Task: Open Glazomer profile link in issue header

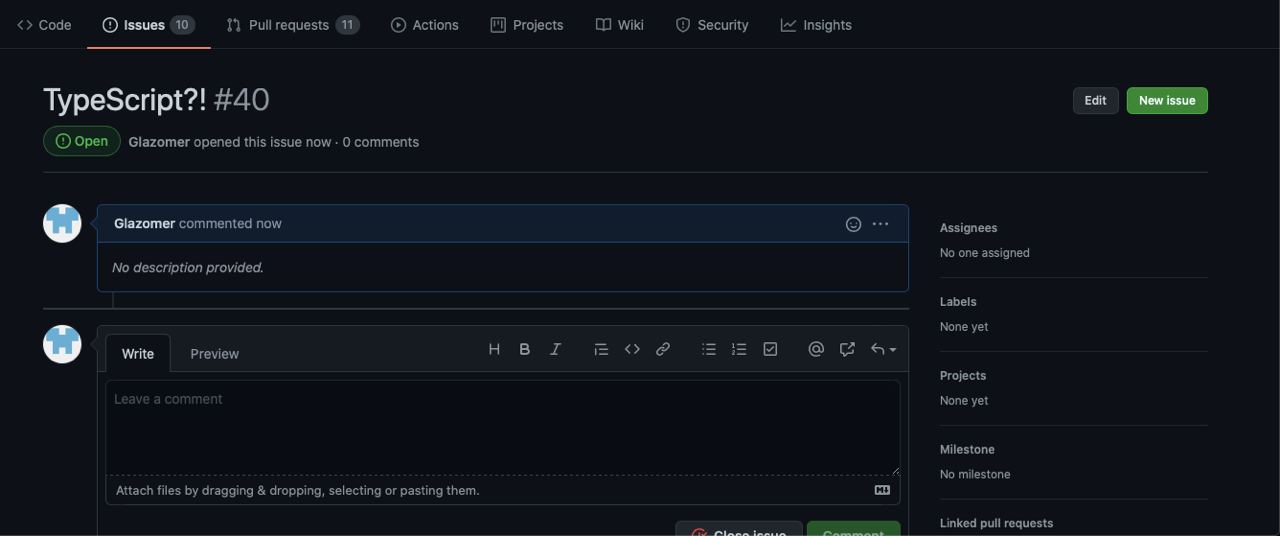Action: [159, 142]
